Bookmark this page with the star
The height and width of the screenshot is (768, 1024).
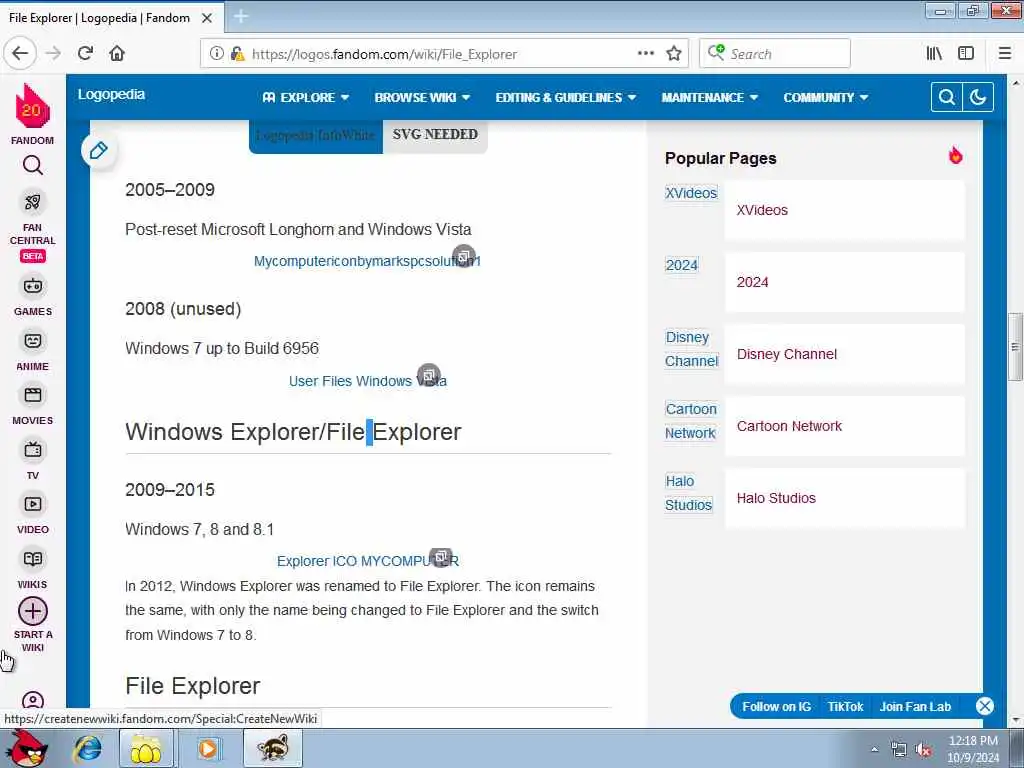(x=674, y=54)
